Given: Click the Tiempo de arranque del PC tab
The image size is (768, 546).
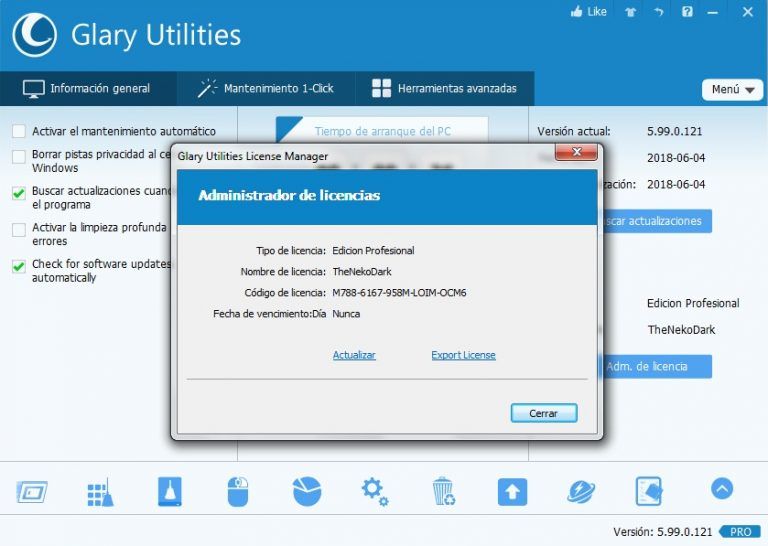Looking at the screenshot, I should (x=382, y=131).
